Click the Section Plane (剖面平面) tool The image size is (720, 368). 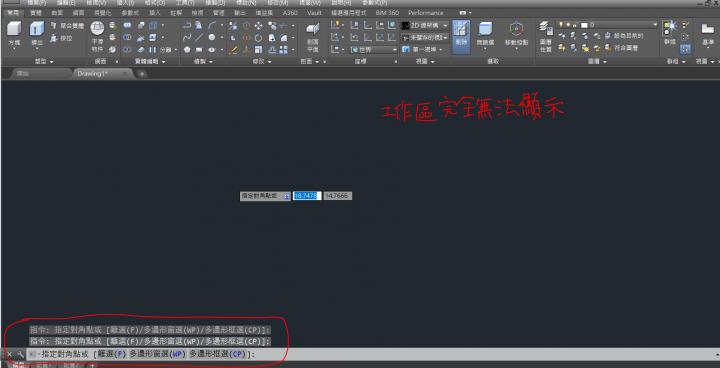tap(313, 37)
